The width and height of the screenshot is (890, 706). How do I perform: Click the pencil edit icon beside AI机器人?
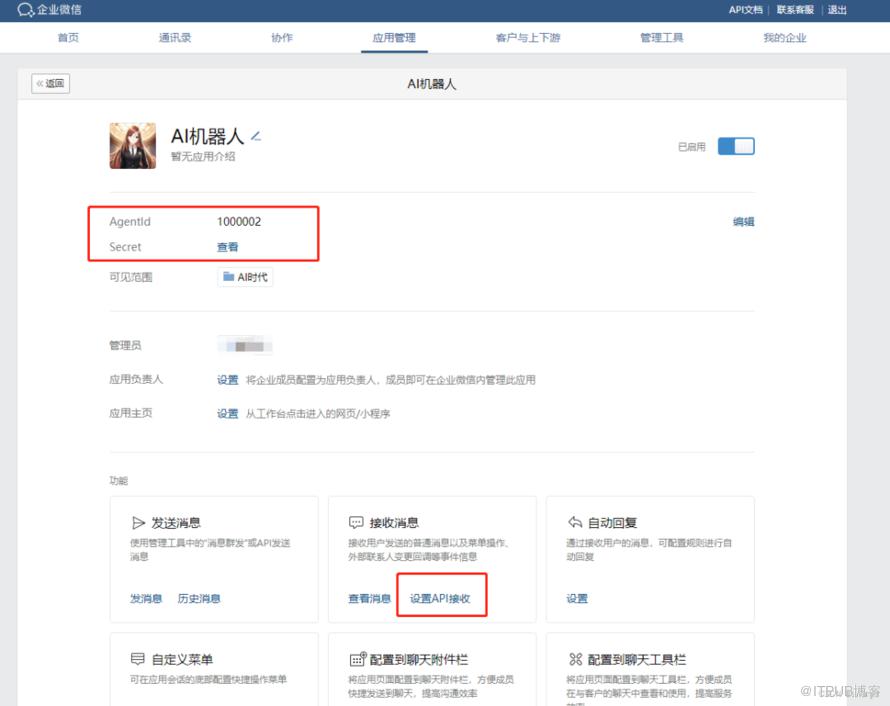[x=256, y=136]
